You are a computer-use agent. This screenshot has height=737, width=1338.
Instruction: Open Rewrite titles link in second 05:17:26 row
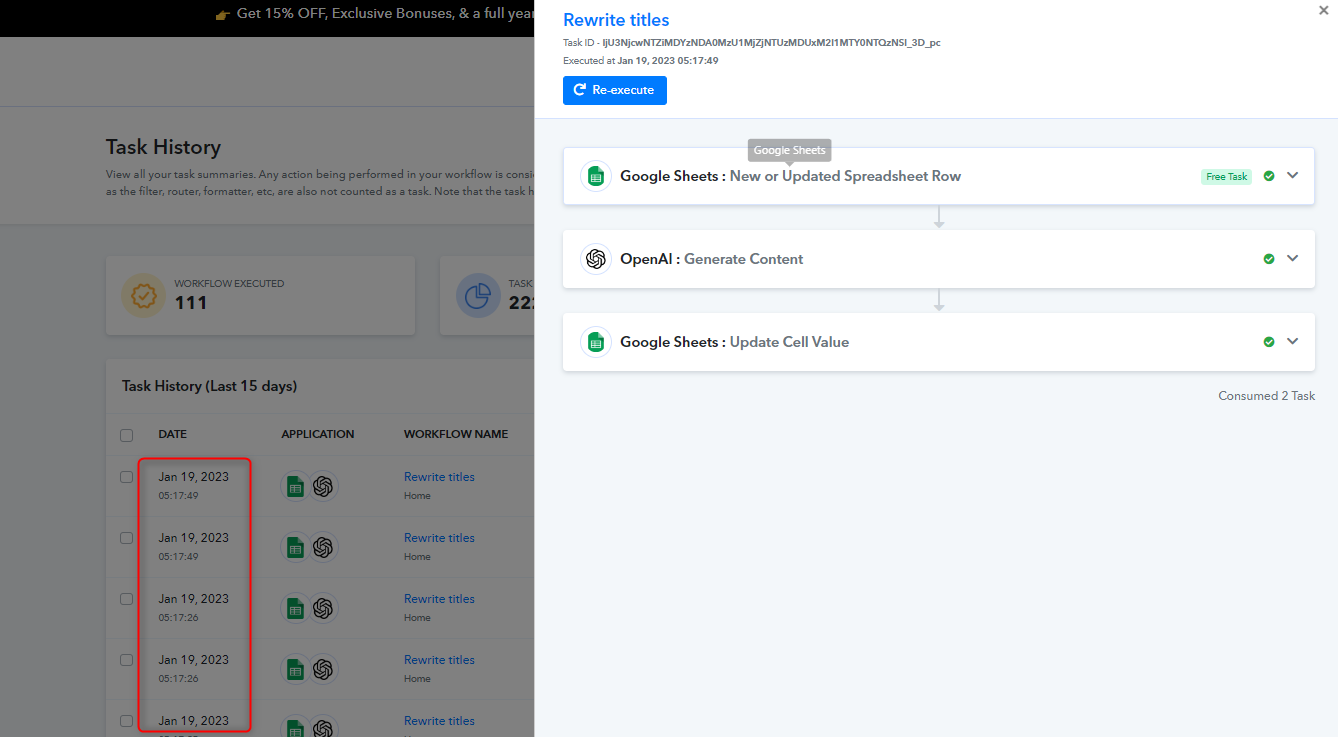click(x=439, y=660)
